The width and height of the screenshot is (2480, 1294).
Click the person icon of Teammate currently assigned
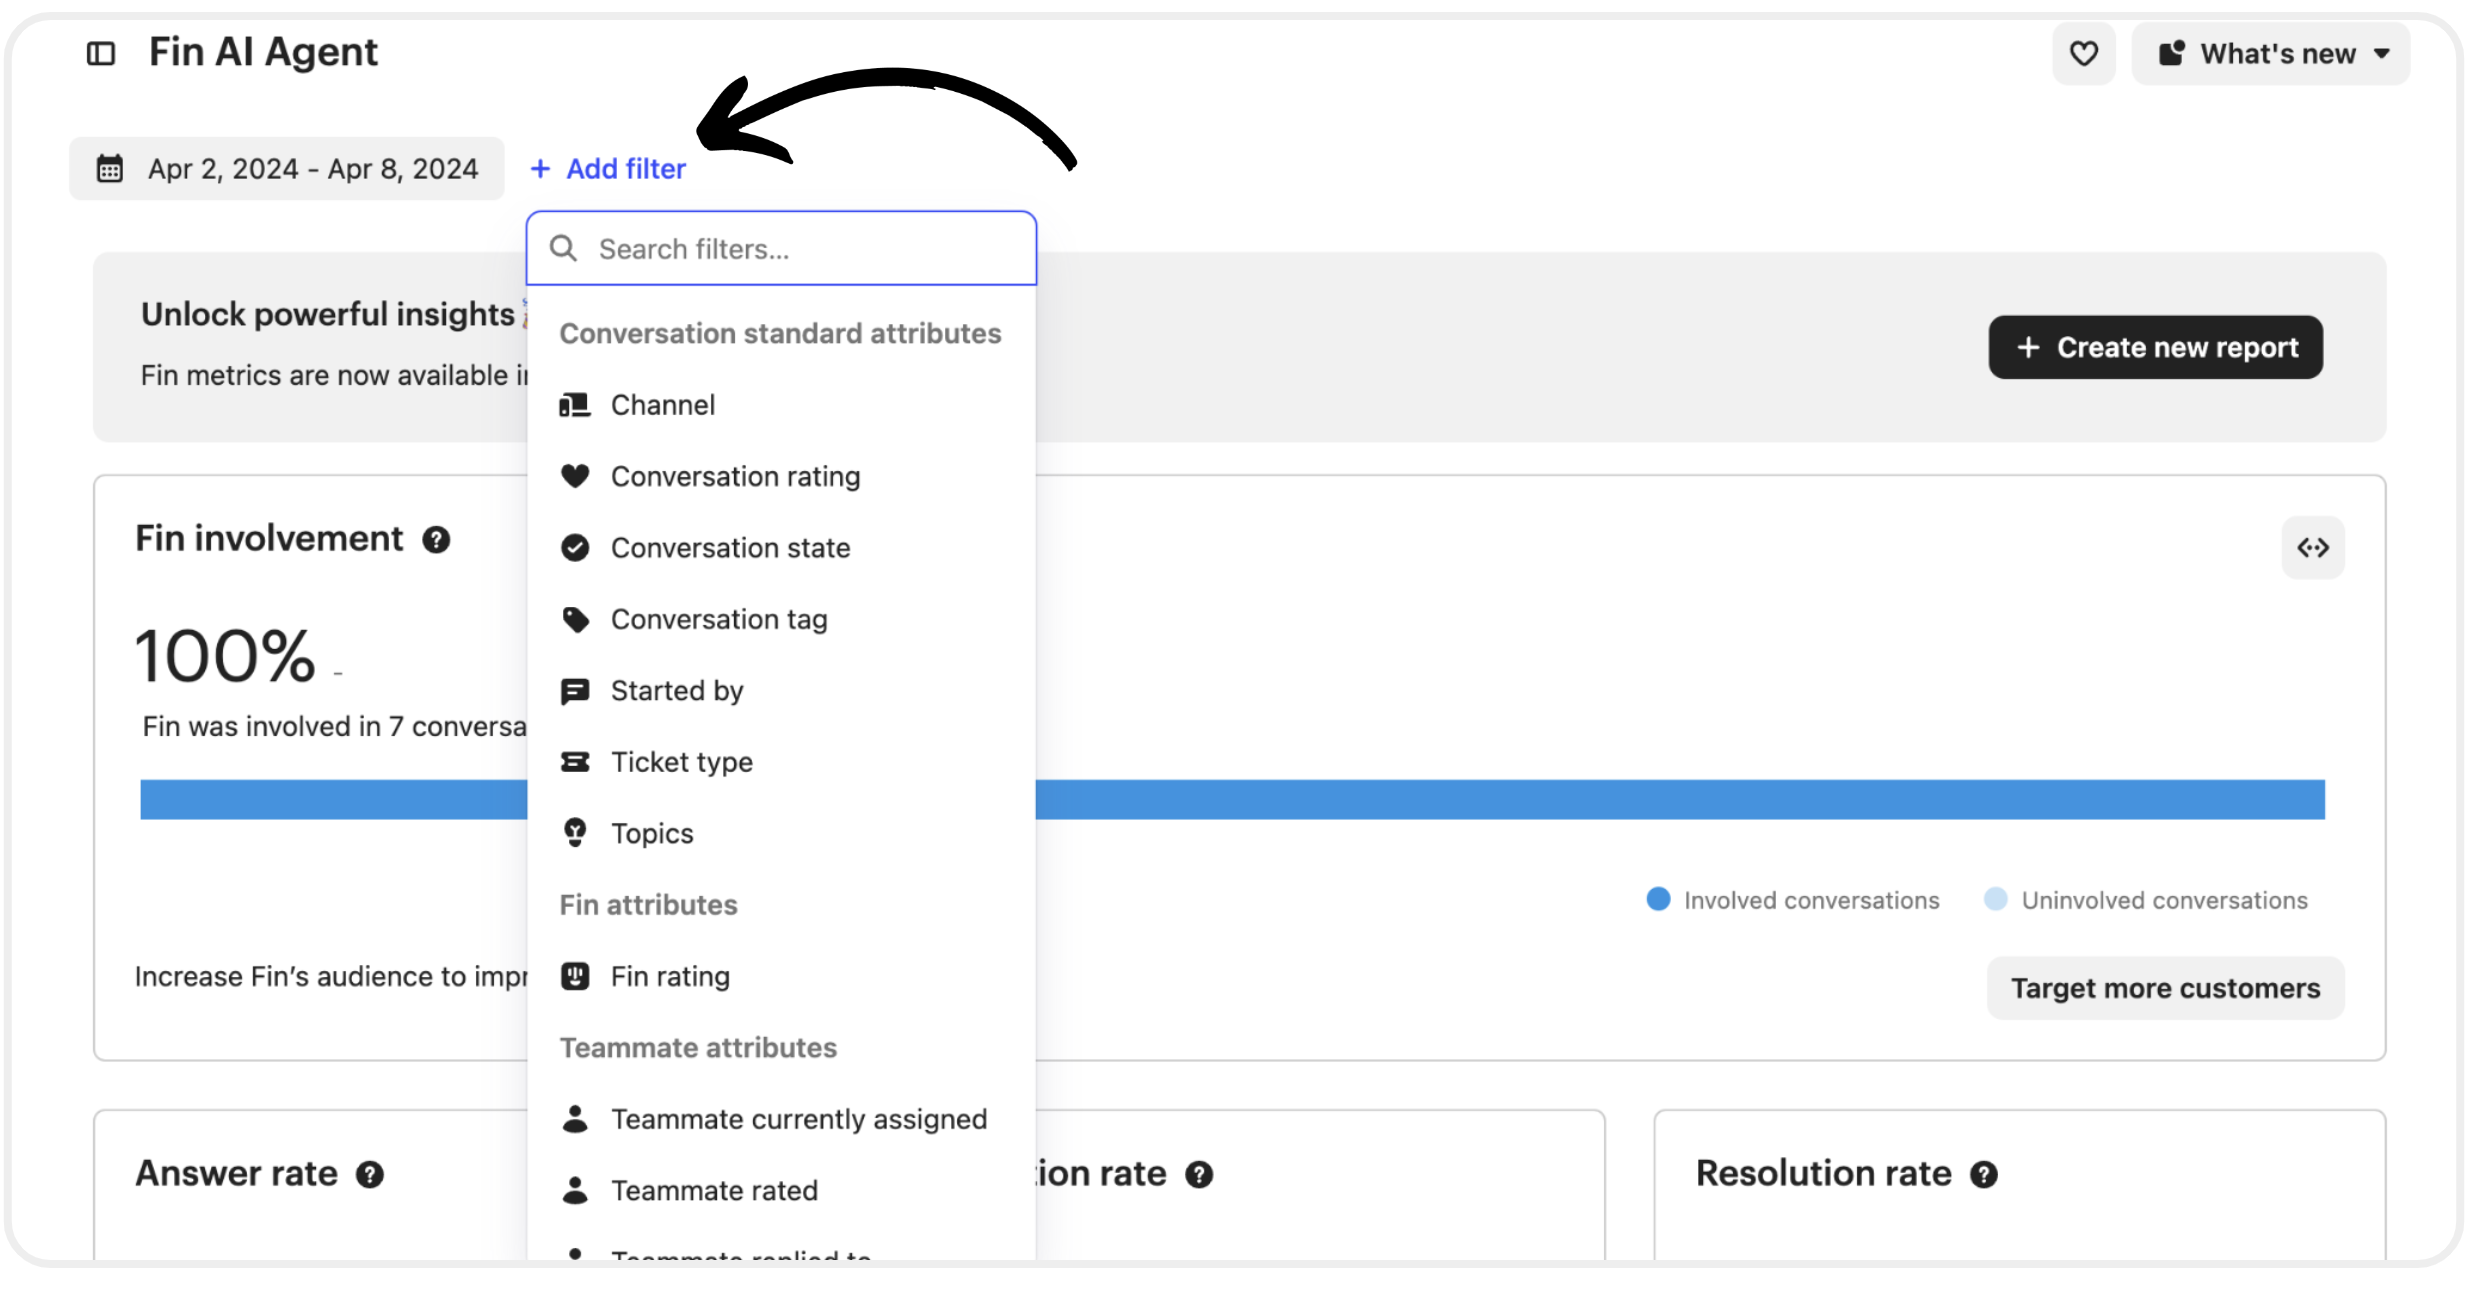coord(575,1119)
